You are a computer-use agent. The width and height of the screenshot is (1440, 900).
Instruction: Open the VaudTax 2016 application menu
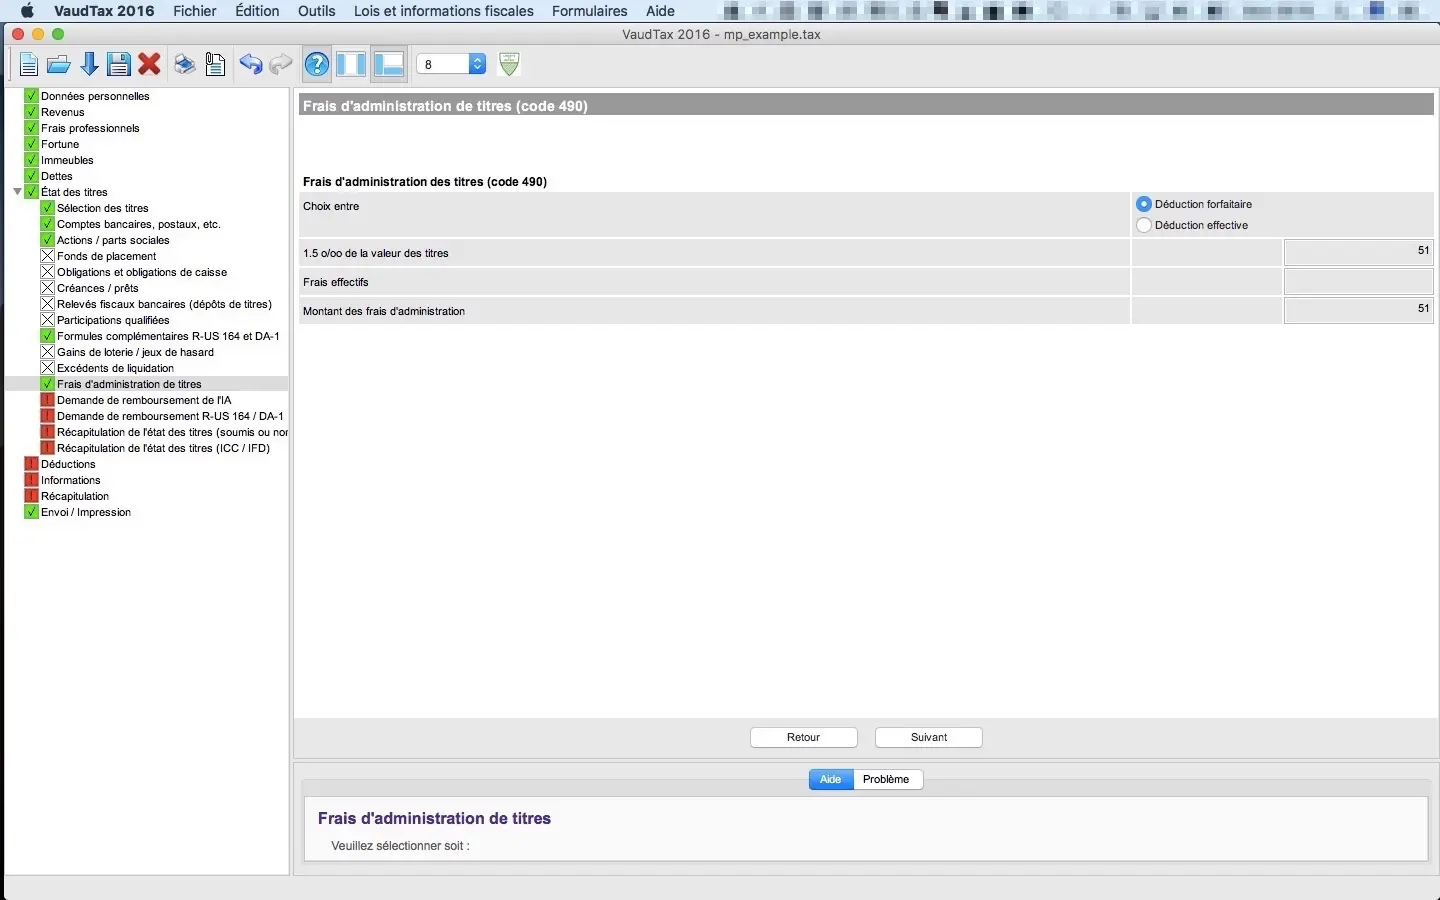click(104, 11)
